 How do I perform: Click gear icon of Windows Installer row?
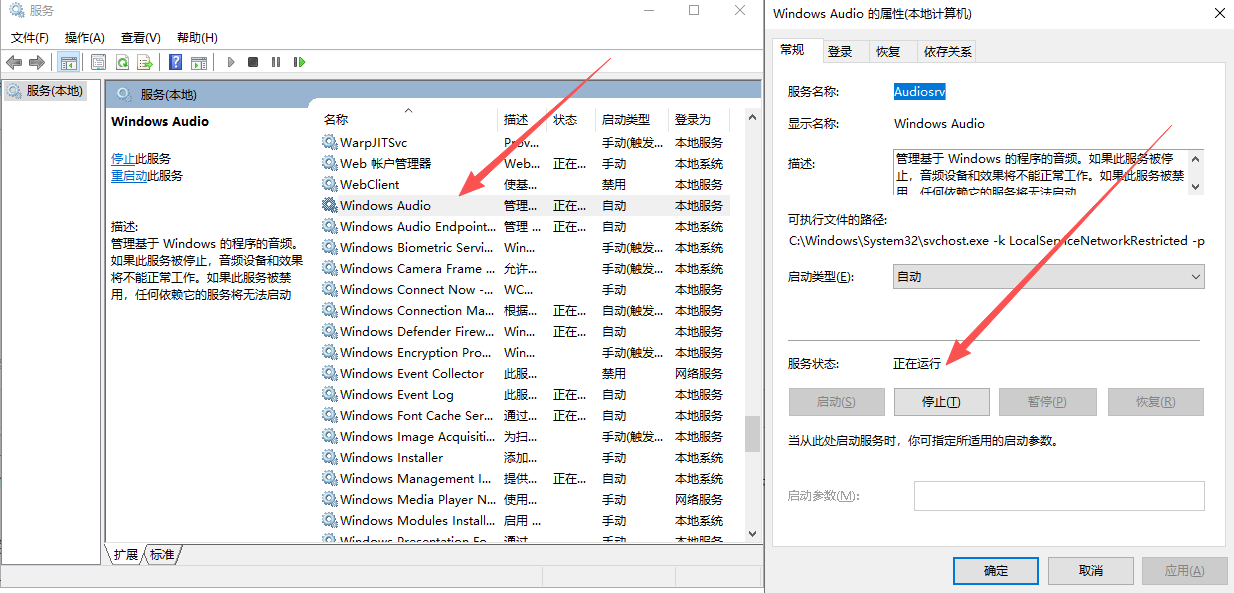tap(330, 457)
